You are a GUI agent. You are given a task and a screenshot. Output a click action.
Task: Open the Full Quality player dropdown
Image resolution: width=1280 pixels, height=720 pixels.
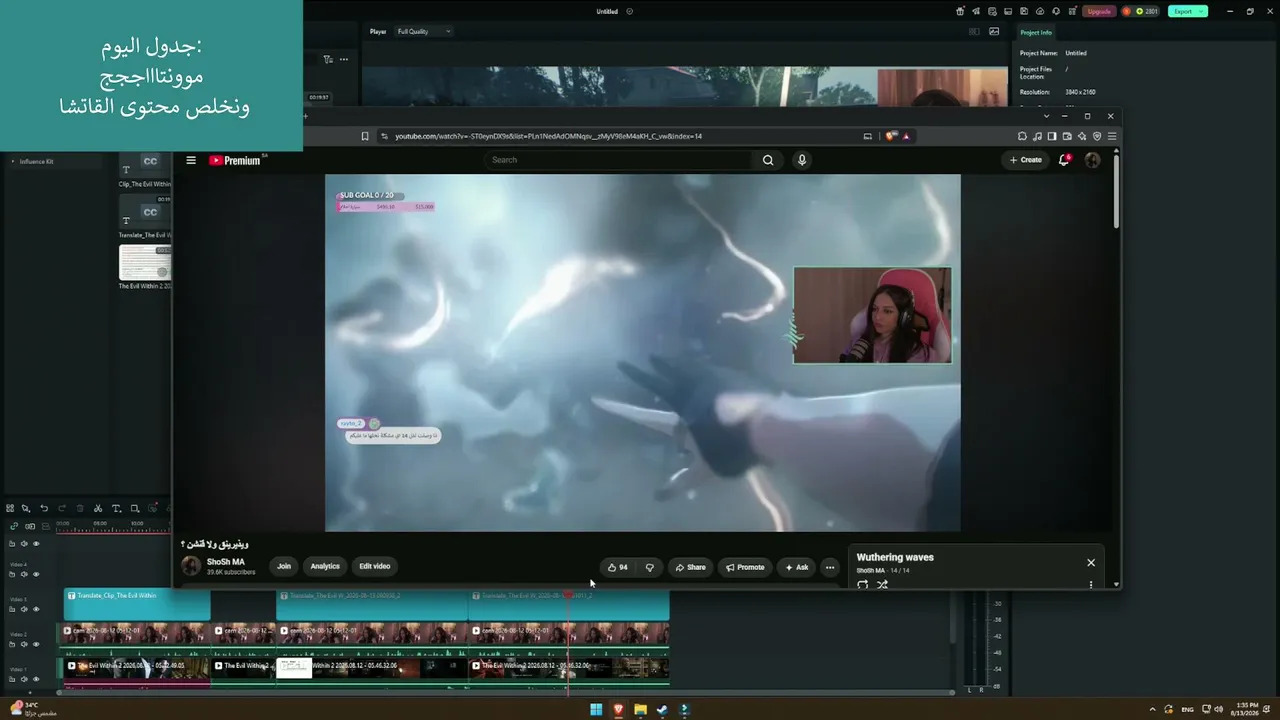(424, 31)
